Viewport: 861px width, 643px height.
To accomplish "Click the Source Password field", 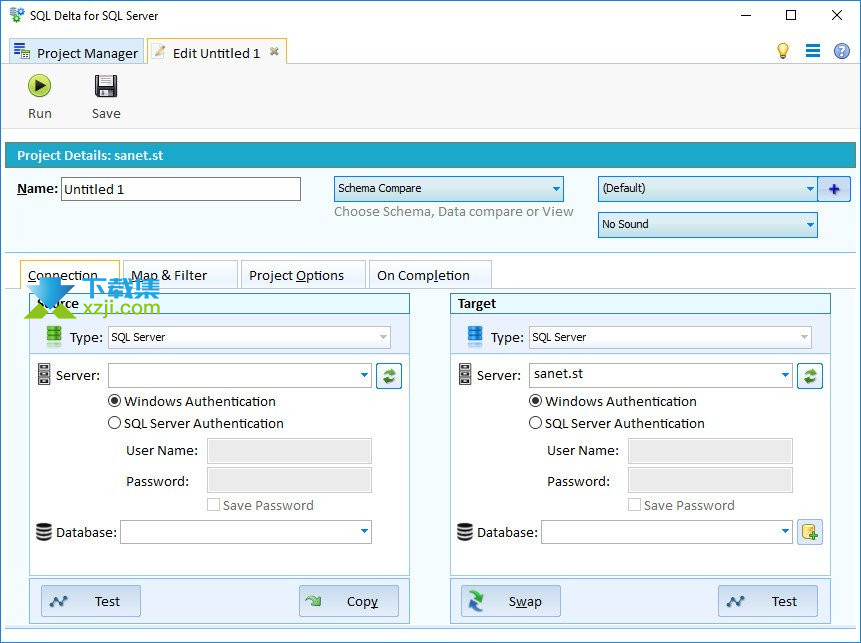I will 289,480.
